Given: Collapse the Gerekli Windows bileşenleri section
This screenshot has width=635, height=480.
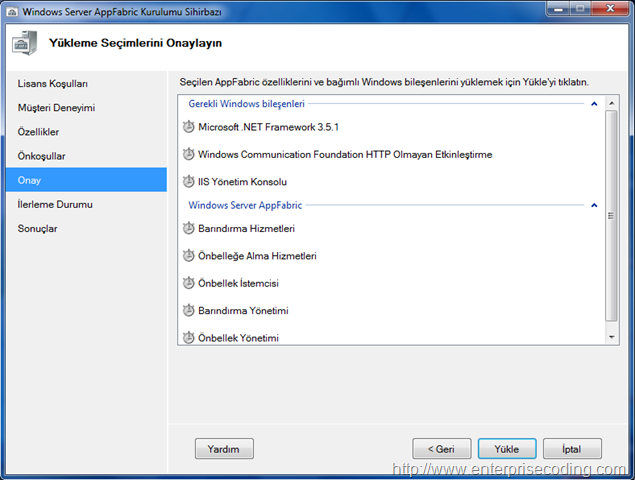Looking at the screenshot, I should (594, 104).
